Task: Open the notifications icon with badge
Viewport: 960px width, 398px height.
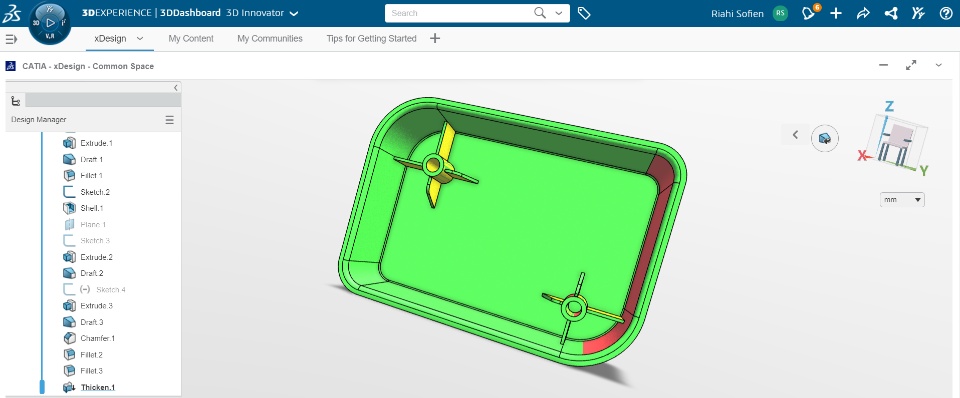Action: pyautogui.click(x=810, y=12)
